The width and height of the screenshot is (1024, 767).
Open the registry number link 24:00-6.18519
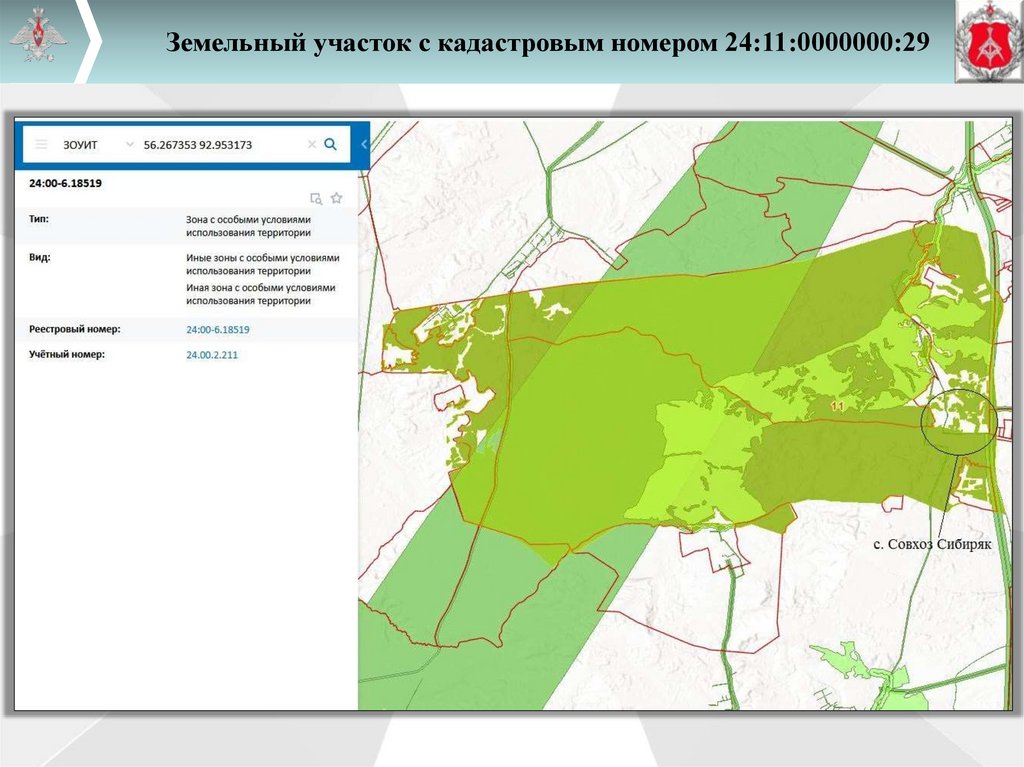(x=217, y=329)
